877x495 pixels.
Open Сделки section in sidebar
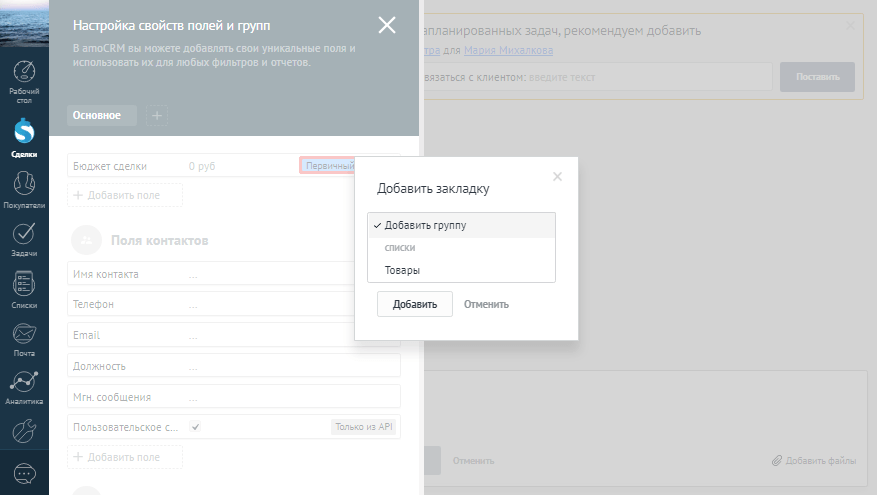tap(24, 138)
